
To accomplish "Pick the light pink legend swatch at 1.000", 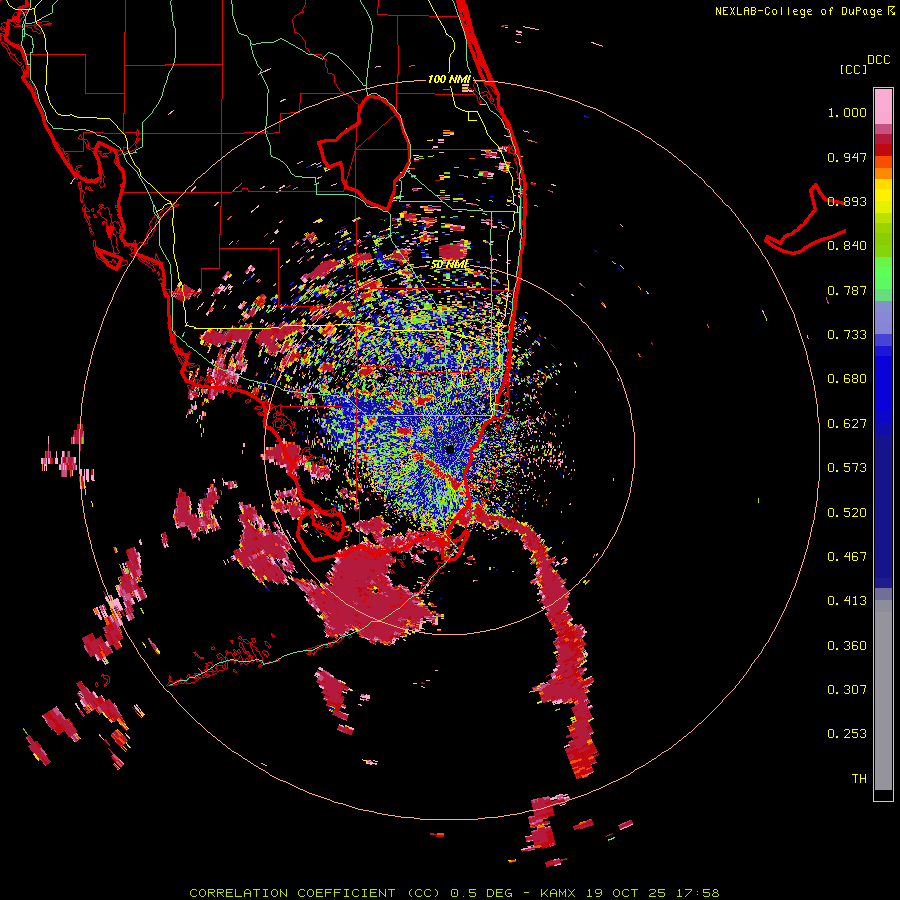I will [883, 106].
